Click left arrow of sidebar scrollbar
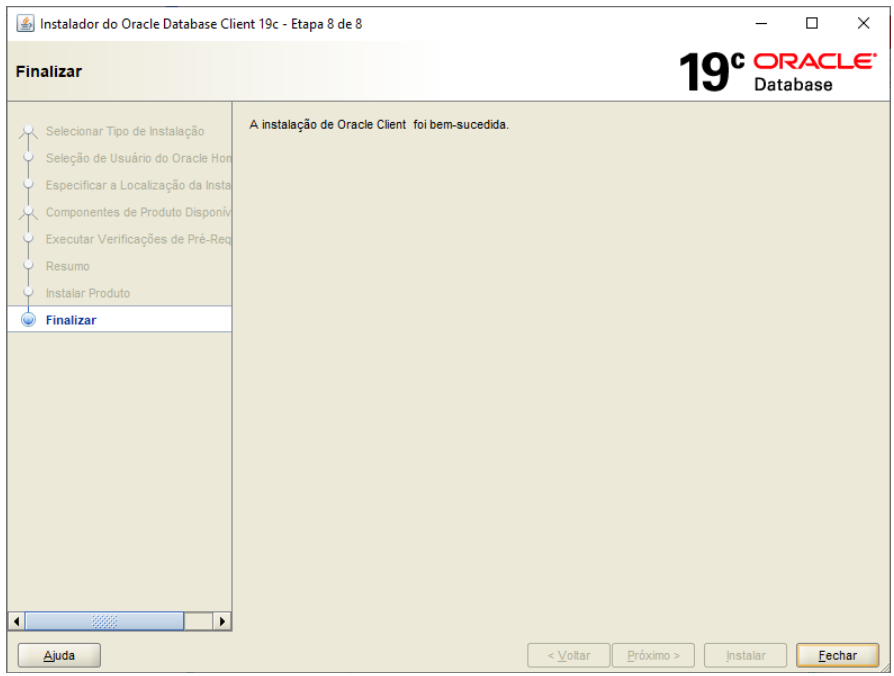Image resolution: width=894 pixels, height=676 pixels. (17, 621)
